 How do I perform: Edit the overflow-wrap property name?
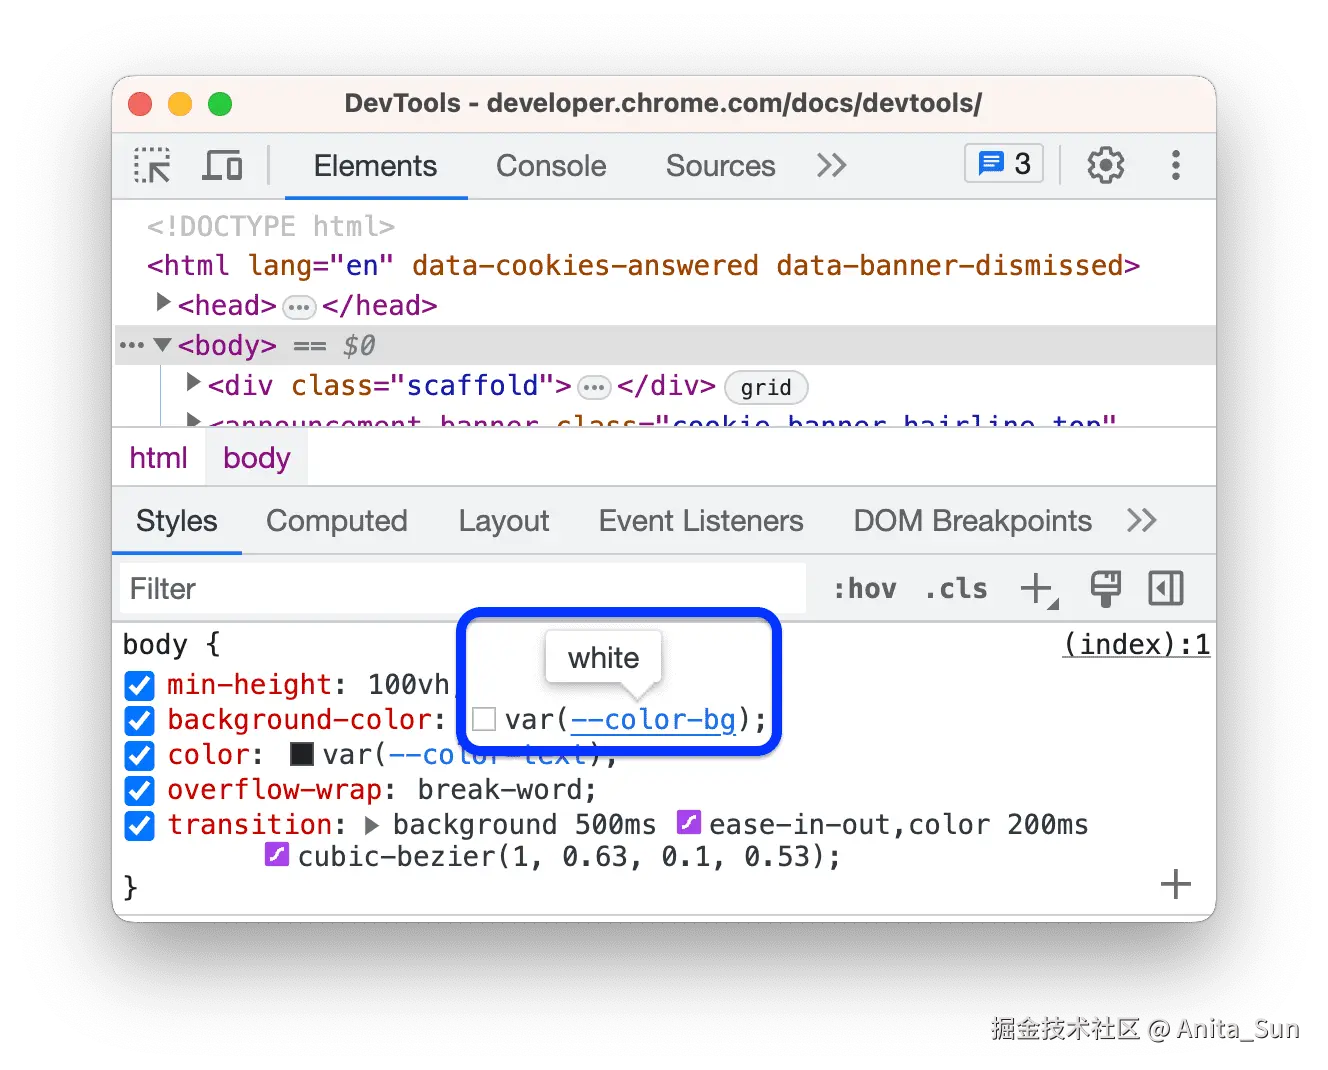(274, 790)
